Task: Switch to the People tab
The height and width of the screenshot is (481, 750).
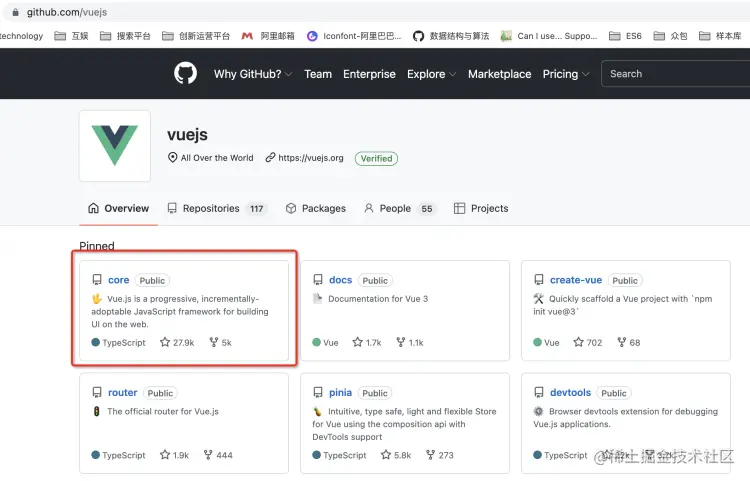Action: pos(400,208)
